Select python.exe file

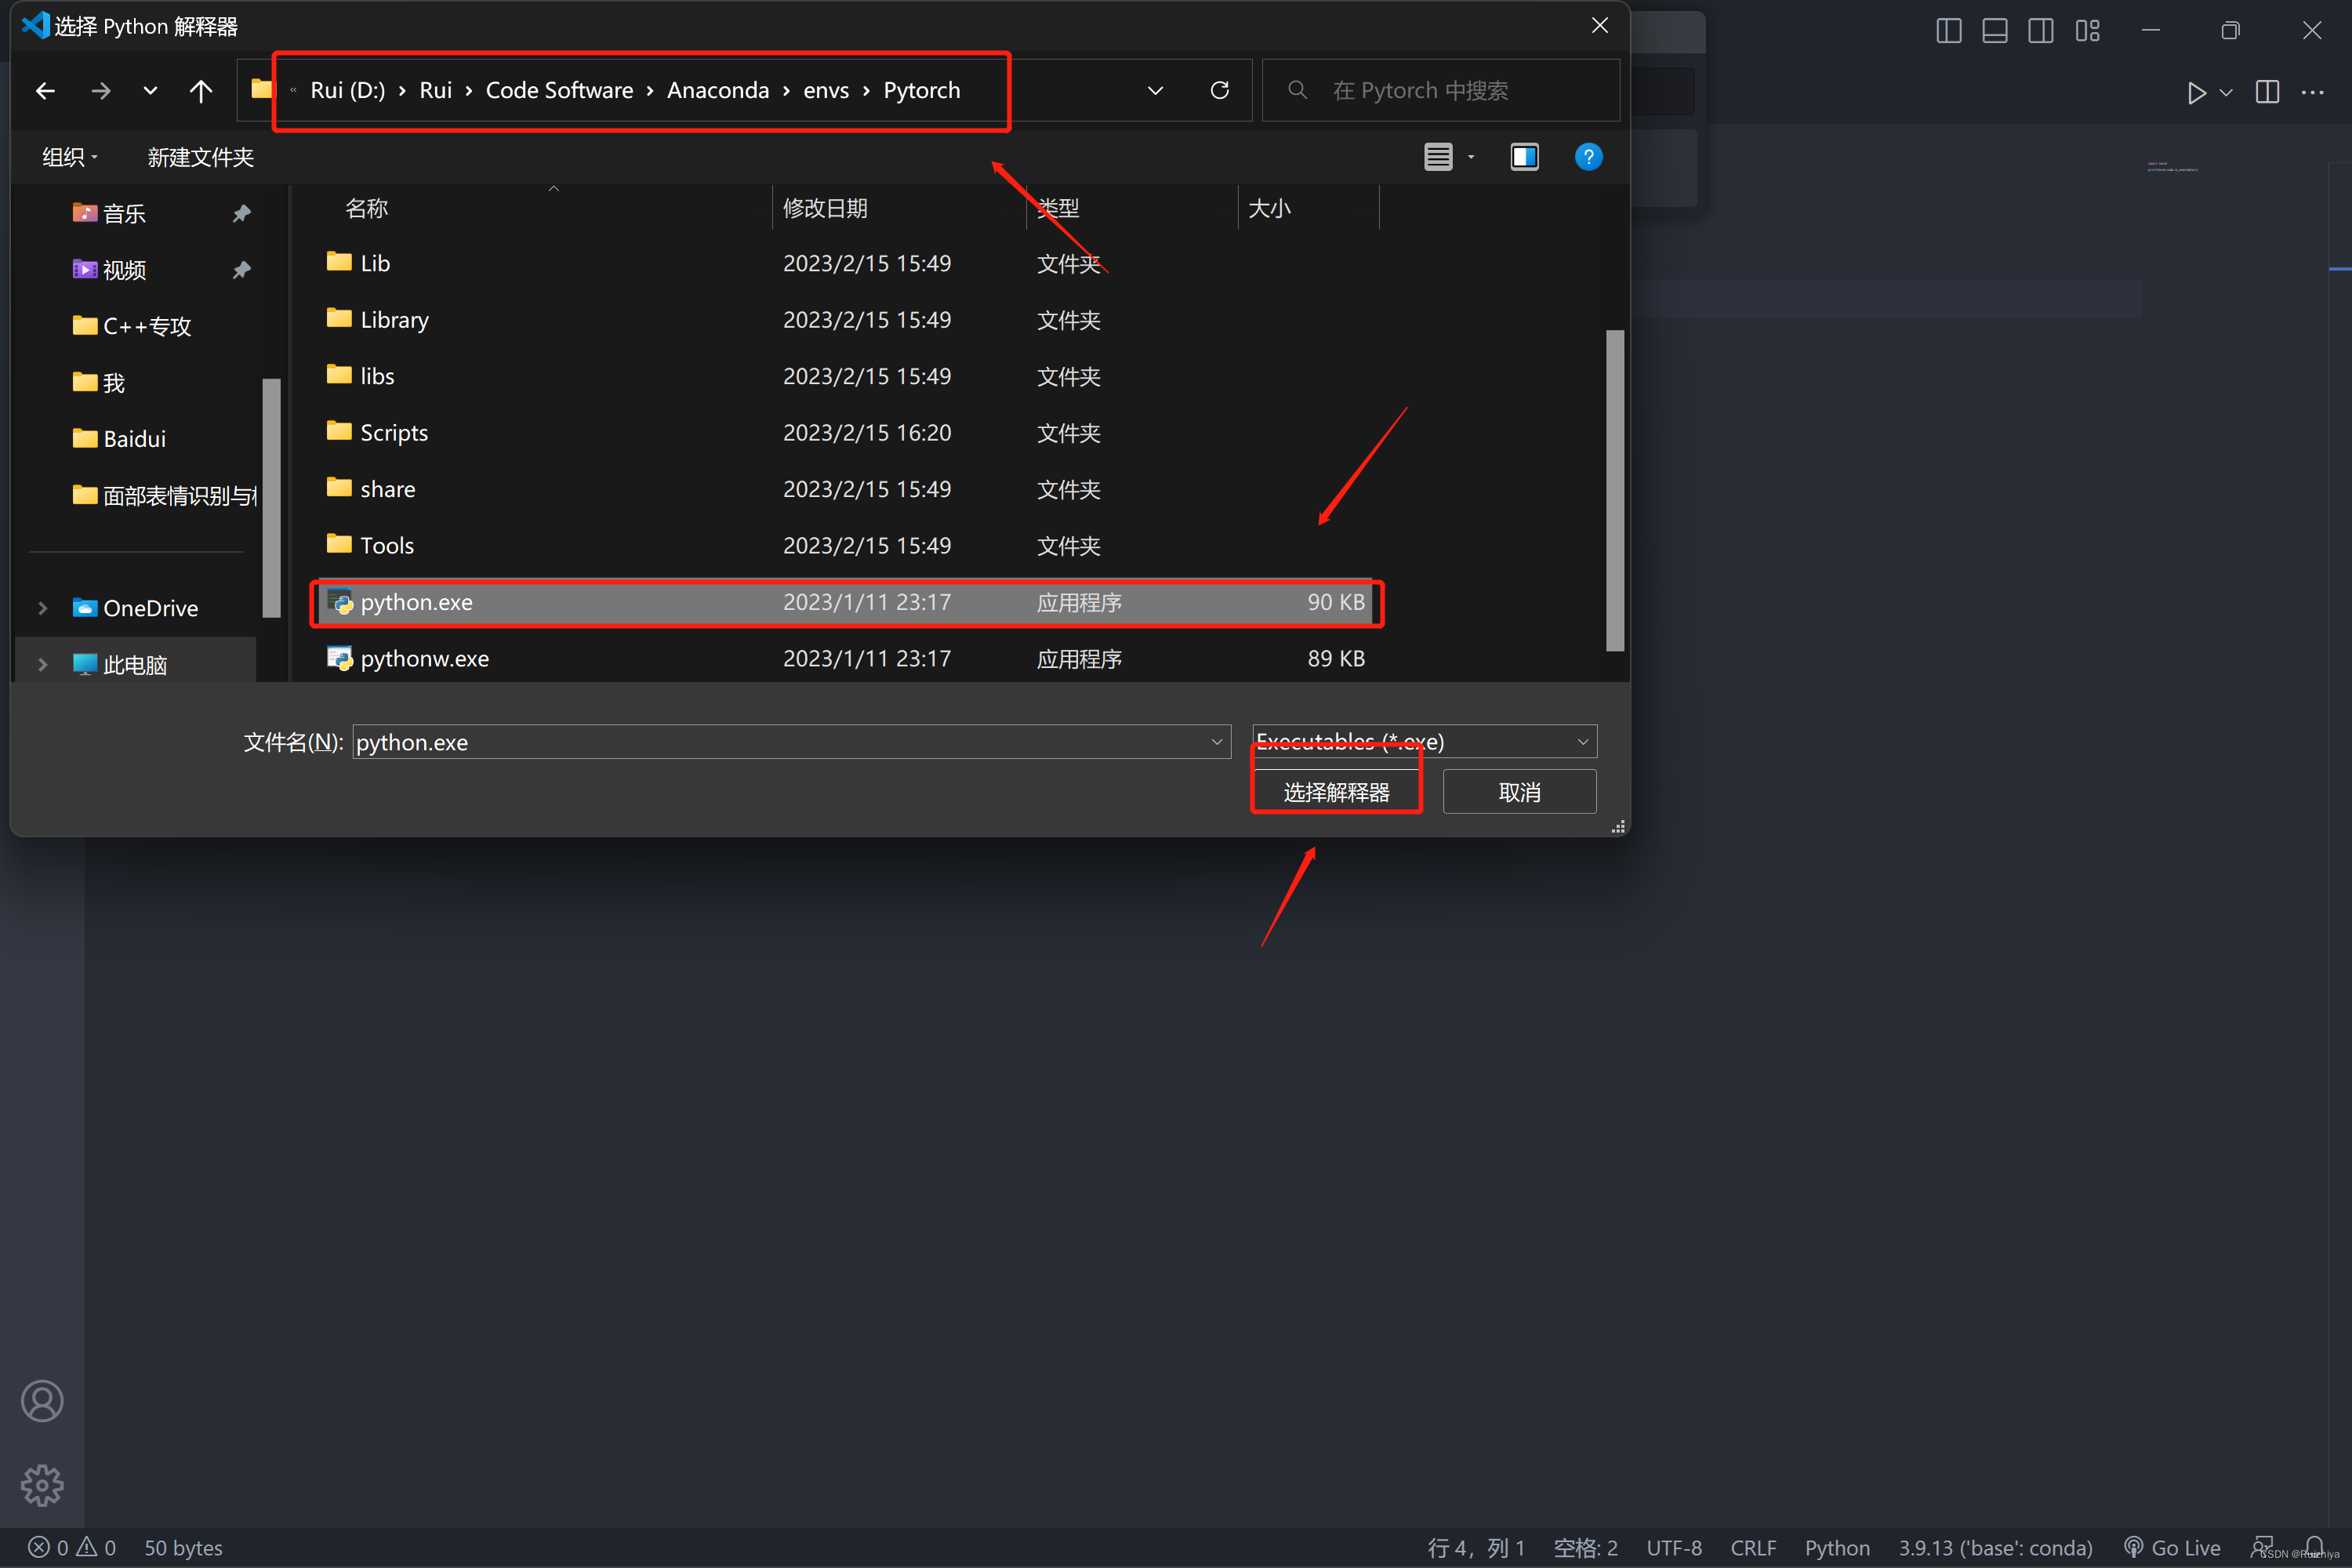(845, 603)
